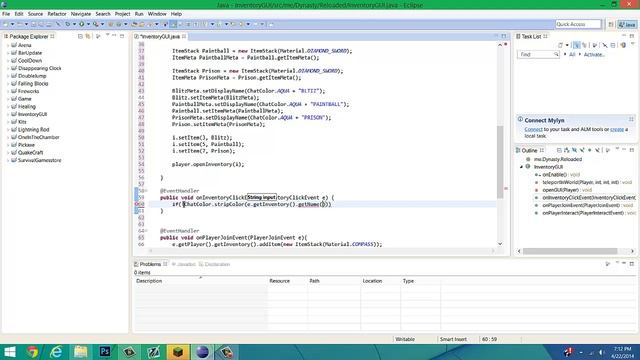This screenshot has height=360, width=640.
Task: Toggle Hide Static Members in Outline toolbar
Action: [x=582, y=150]
